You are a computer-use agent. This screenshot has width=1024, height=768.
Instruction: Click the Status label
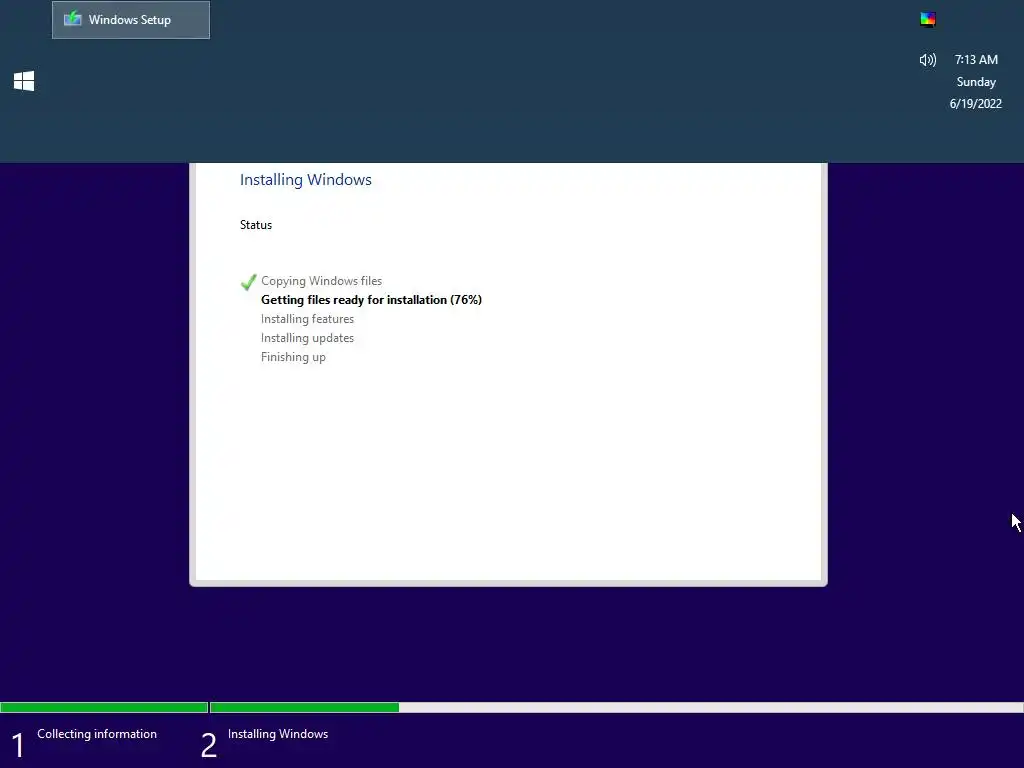[256, 225]
